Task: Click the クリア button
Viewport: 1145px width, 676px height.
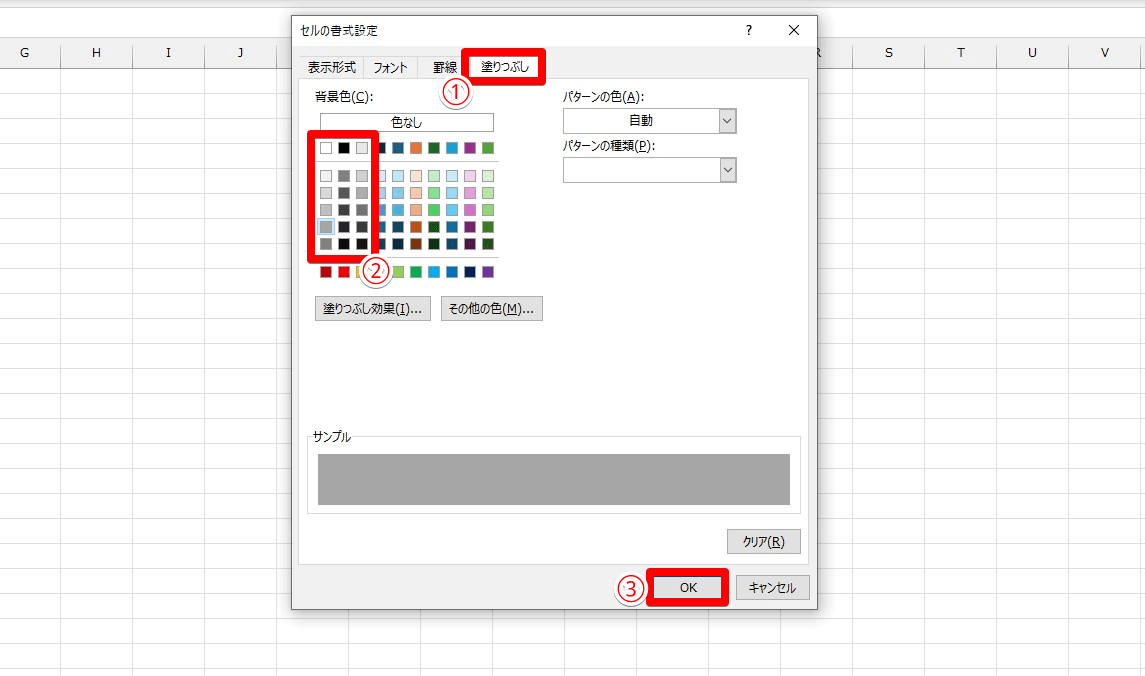Action: tap(763, 542)
